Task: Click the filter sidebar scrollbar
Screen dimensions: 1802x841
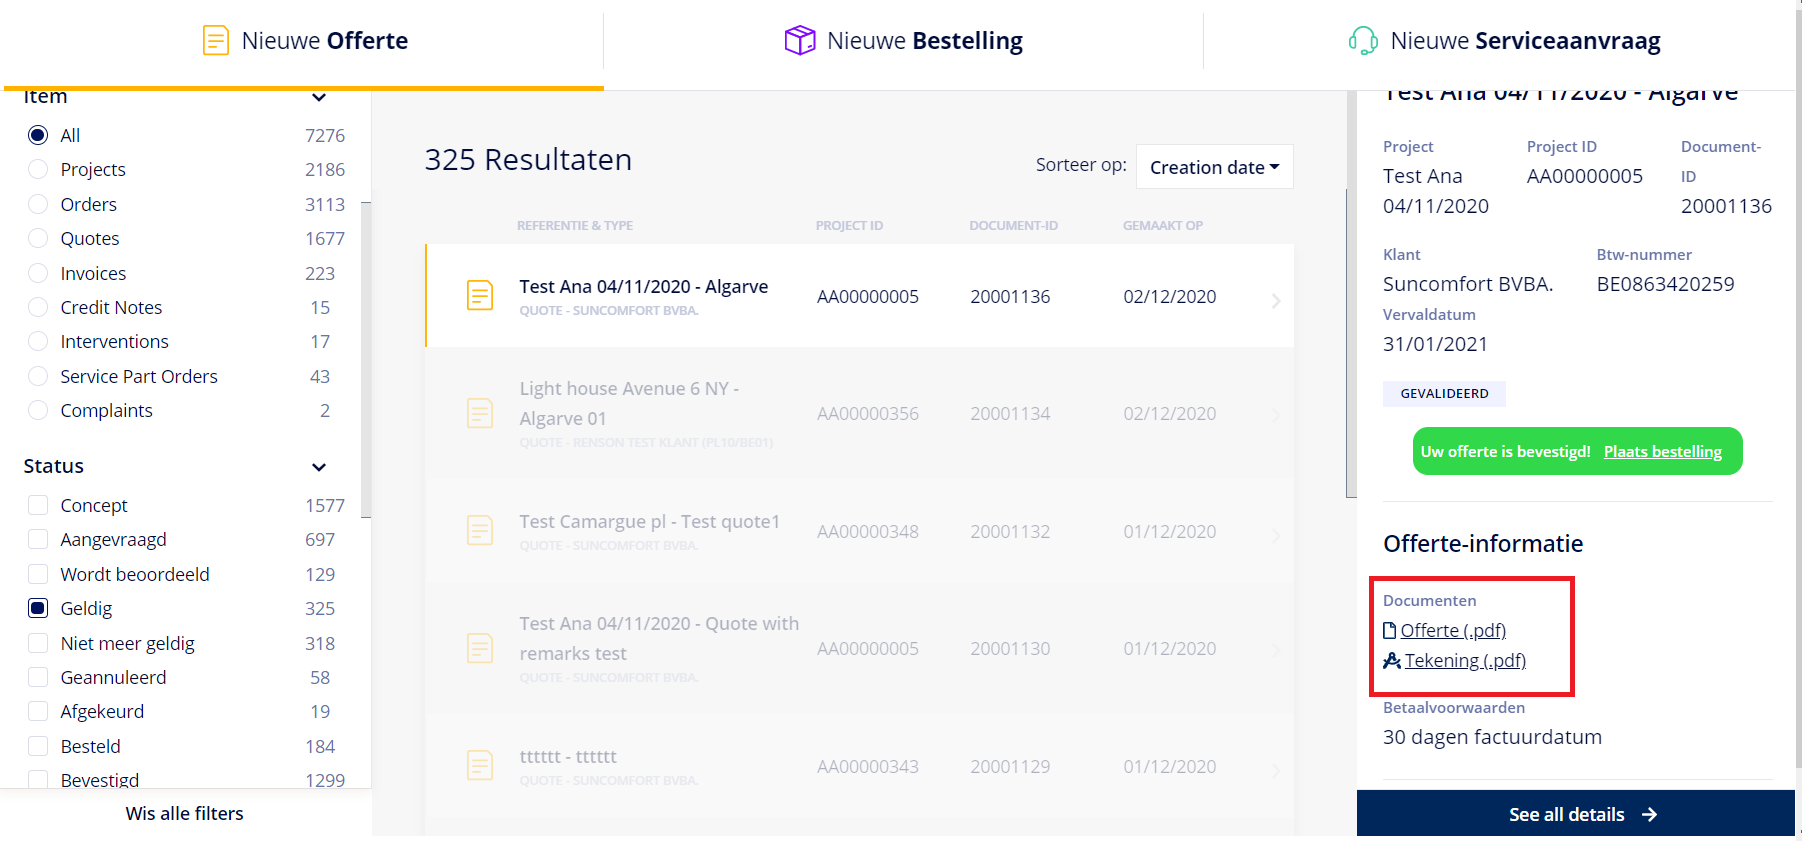Action: tap(366, 360)
